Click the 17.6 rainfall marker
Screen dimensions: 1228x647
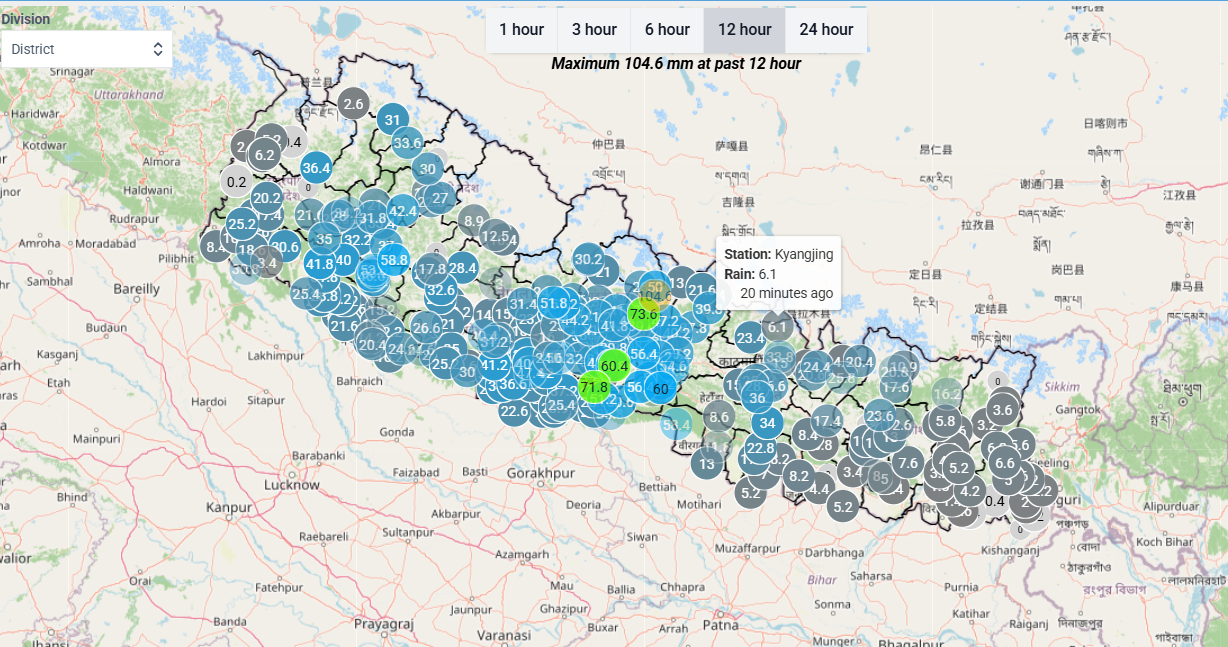click(896, 386)
